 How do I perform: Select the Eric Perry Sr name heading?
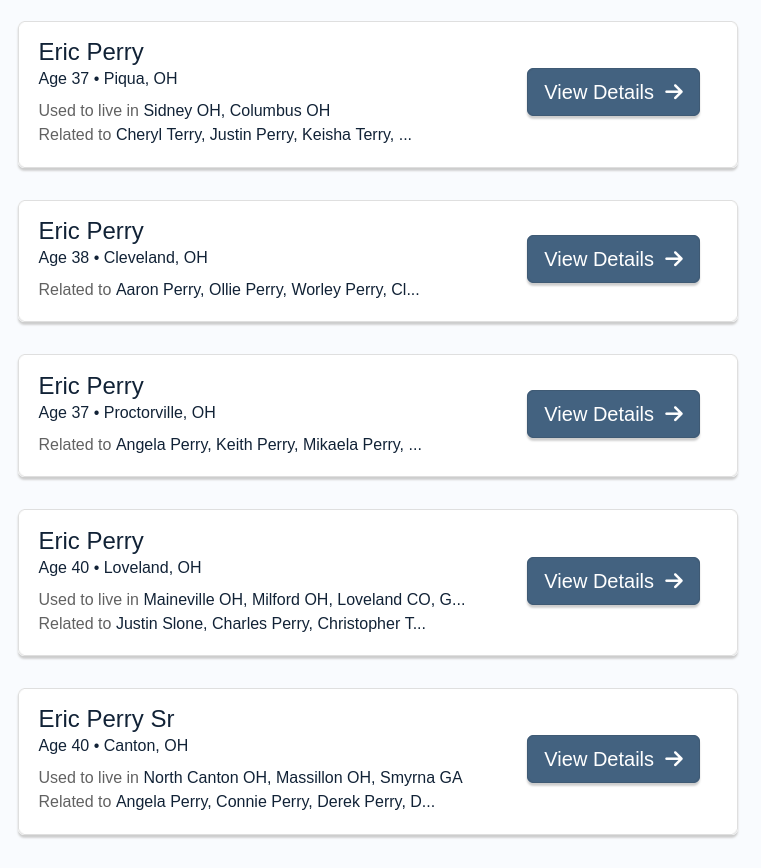[x=106, y=719]
